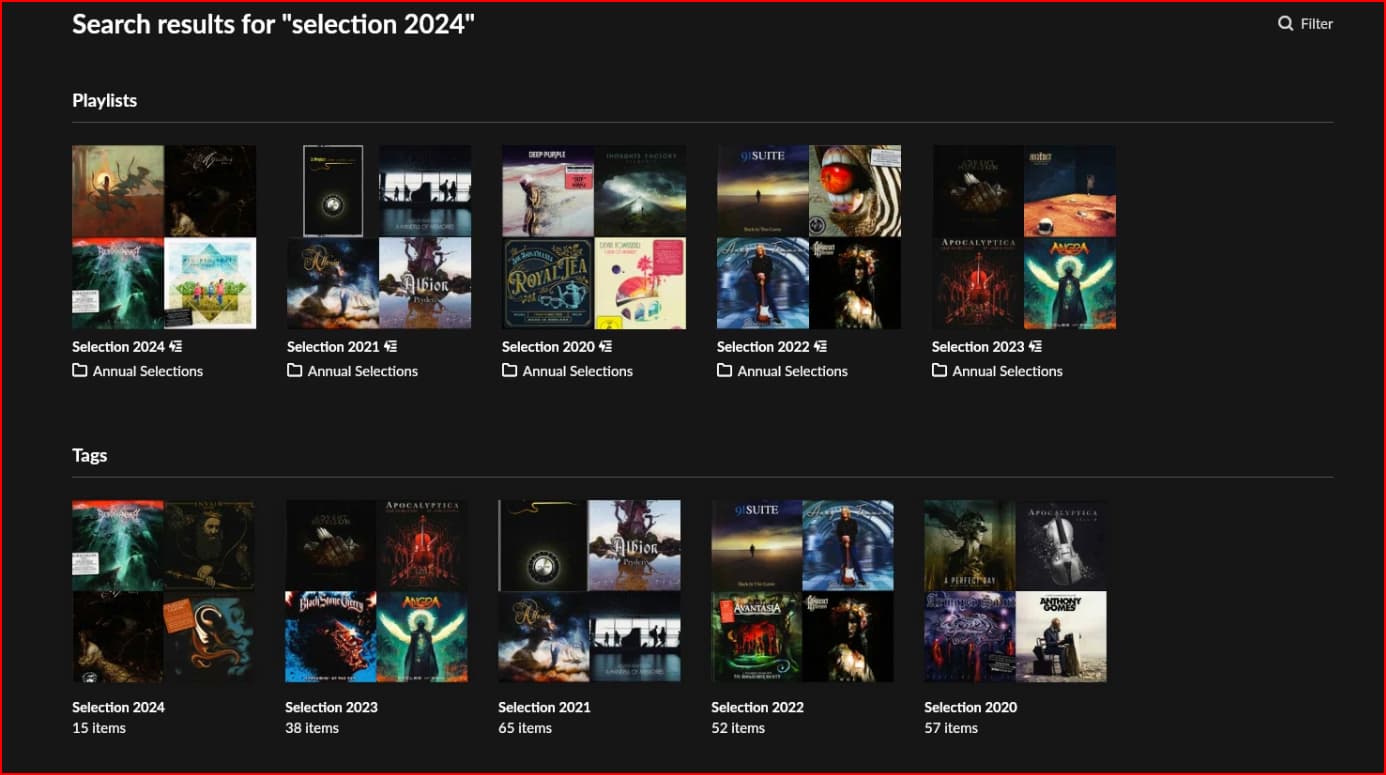Open the Selection 2023 tag cover collage
Viewport: 1386px width, 775px height.
pyautogui.click(x=376, y=591)
